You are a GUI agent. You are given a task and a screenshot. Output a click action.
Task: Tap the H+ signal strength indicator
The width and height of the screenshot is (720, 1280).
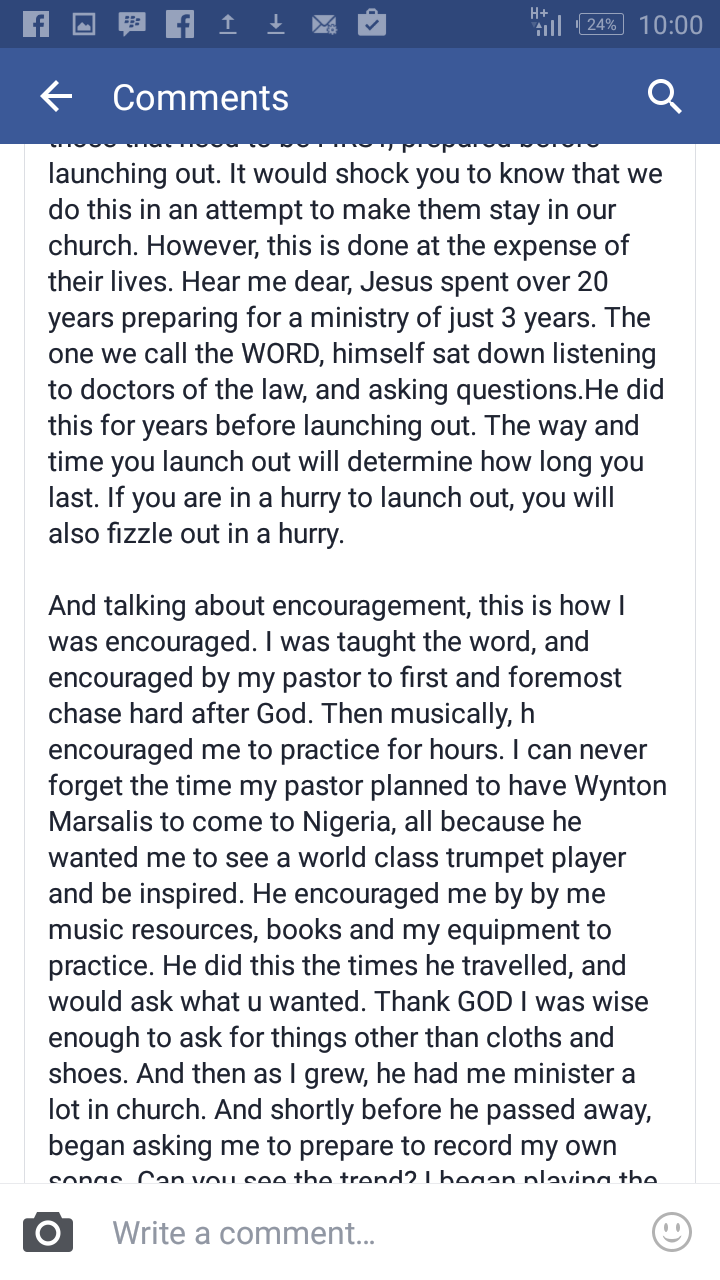(546, 22)
